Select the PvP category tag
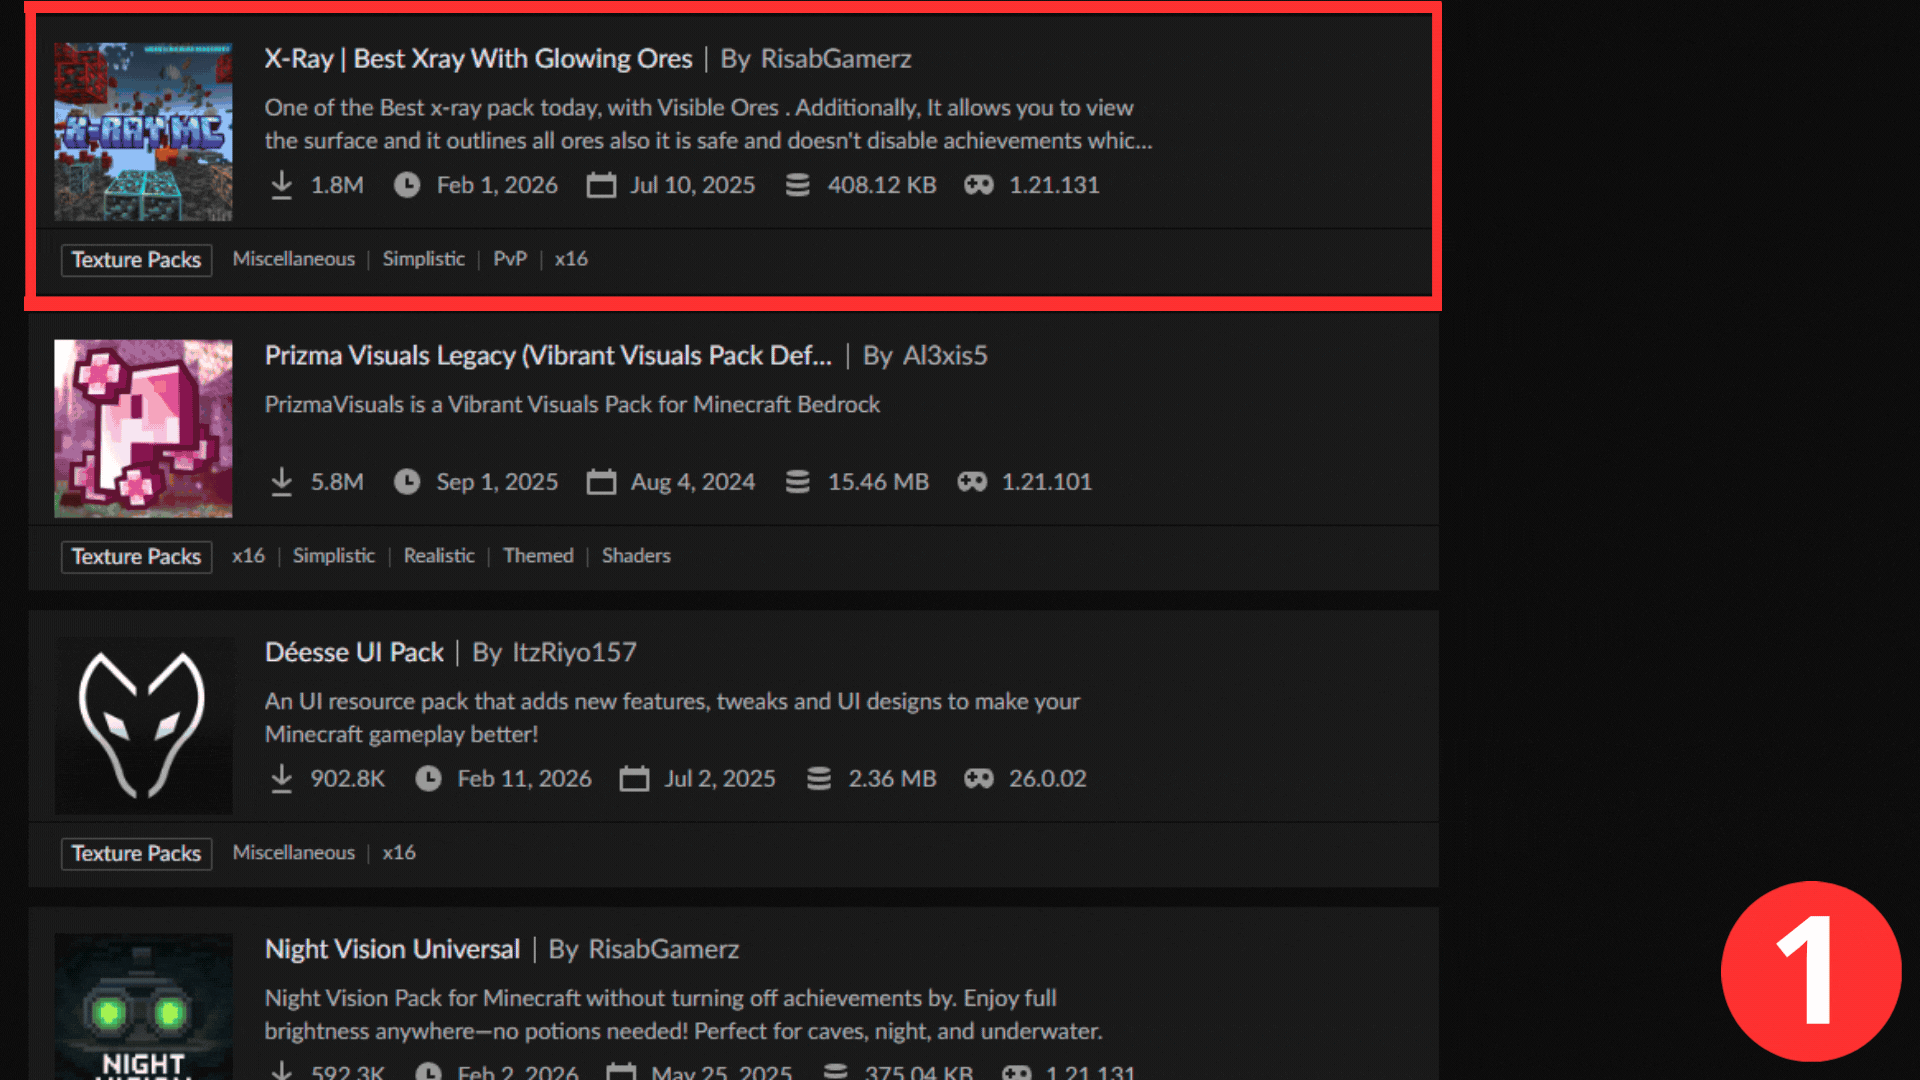The width and height of the screenshot is (1920, 1080). click(x=509, y=259)
